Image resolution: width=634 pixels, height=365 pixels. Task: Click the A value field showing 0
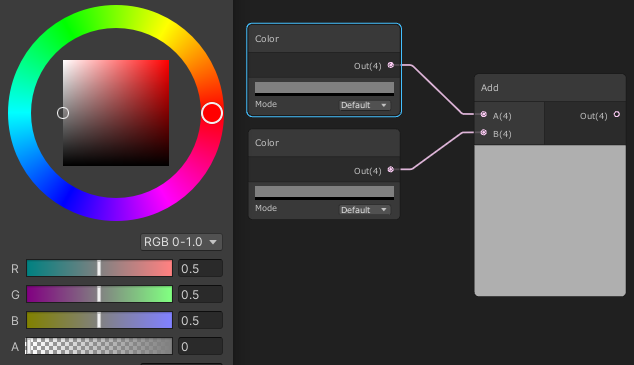(x=201, y=346)
